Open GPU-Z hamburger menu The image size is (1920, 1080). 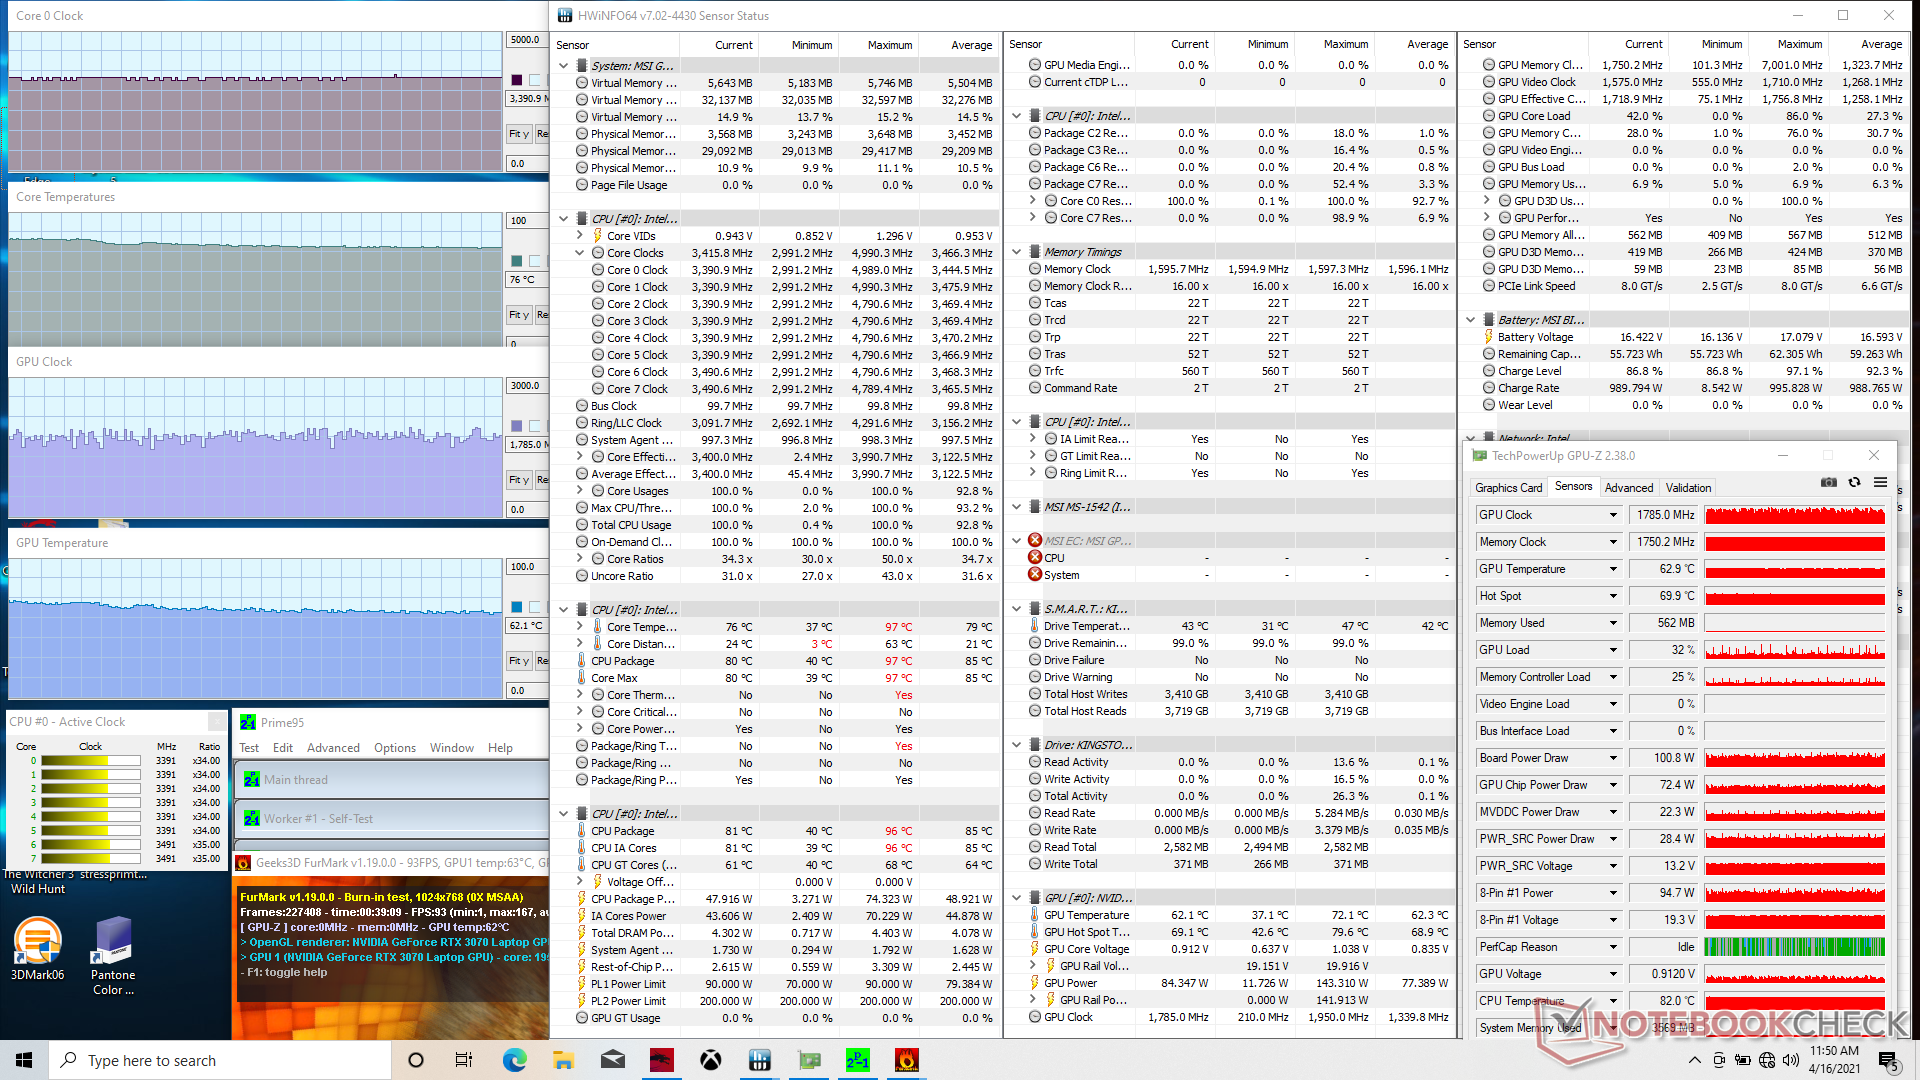(1880, 483)
